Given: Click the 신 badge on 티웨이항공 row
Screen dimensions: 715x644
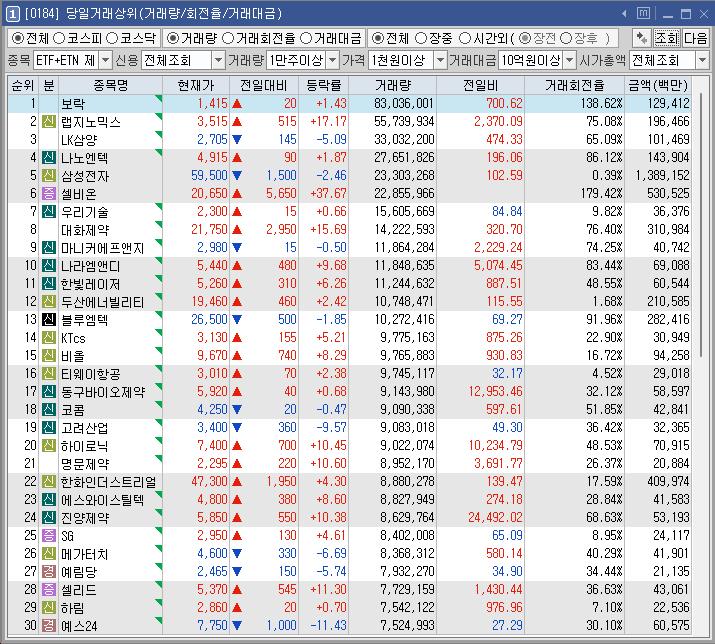Looking at the screenshot, I should pos(49,374).
